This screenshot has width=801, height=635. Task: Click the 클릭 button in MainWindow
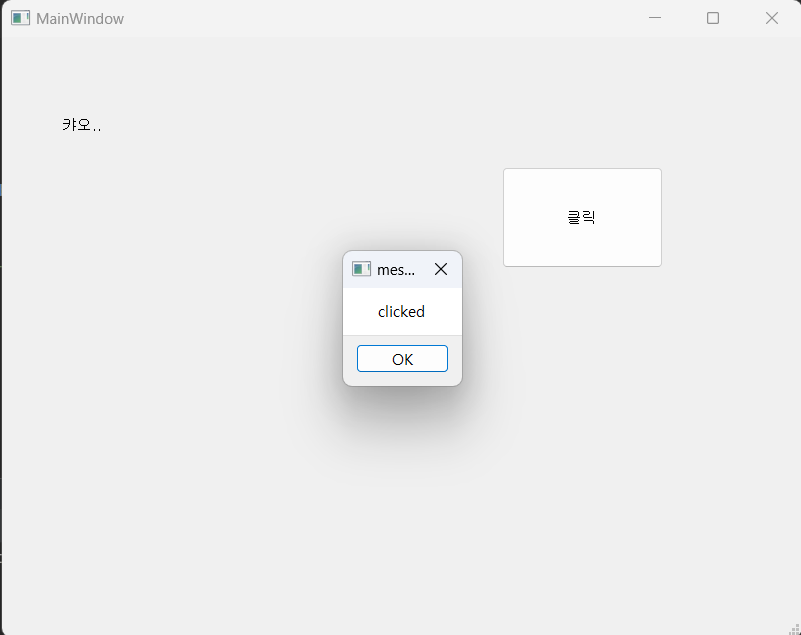click(x=582, y=218)
